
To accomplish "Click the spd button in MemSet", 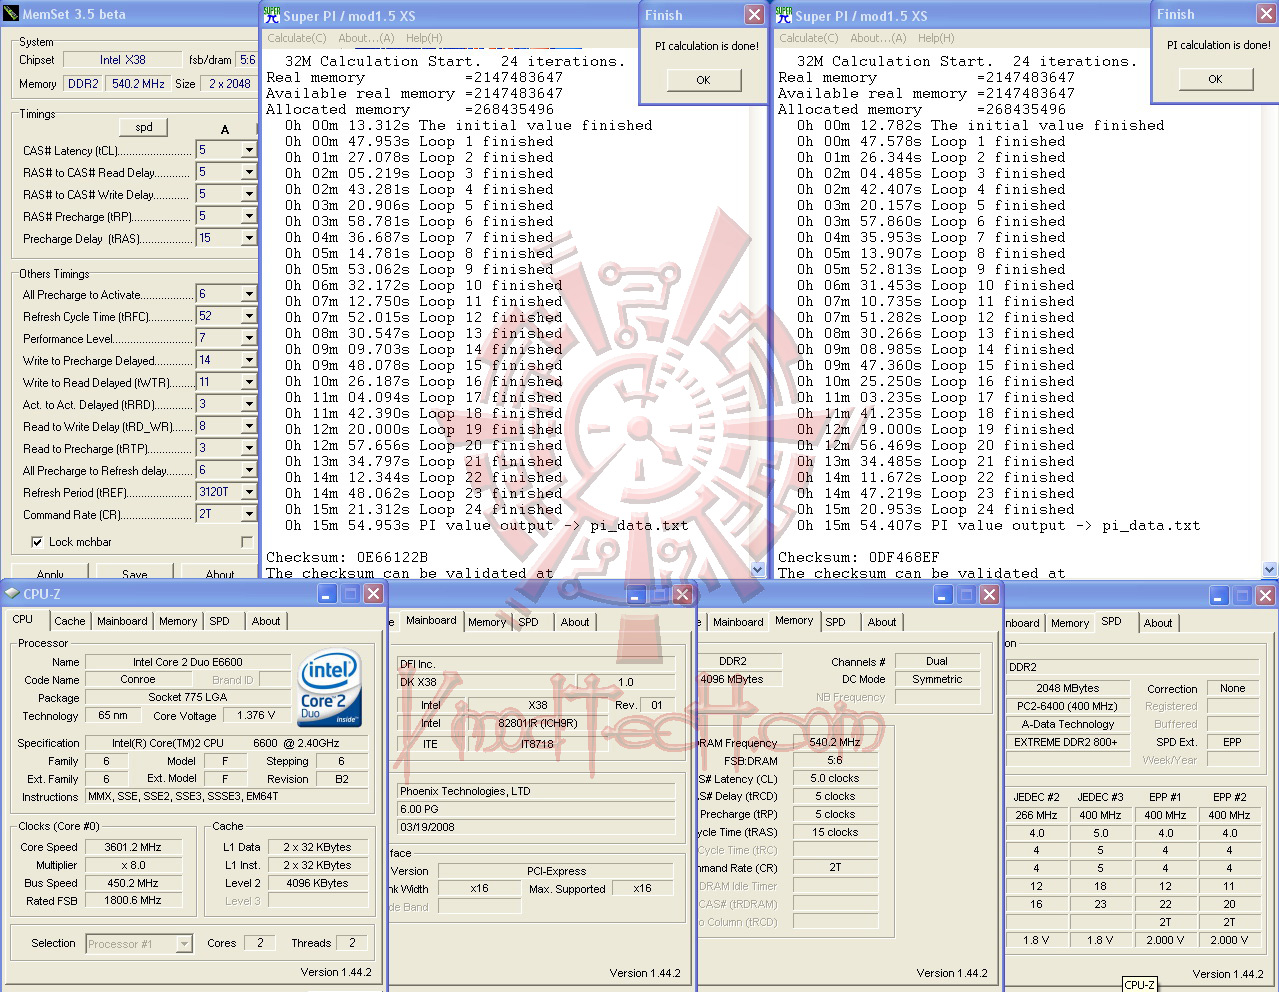I will (144, 127).
